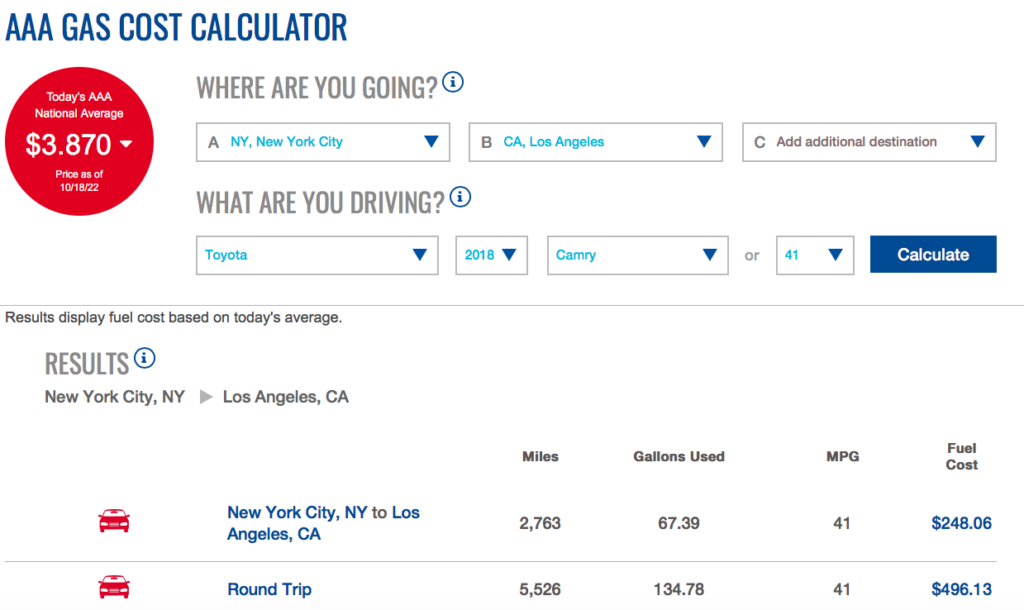Click info icon beside What Are You Driving

point(460,197)
